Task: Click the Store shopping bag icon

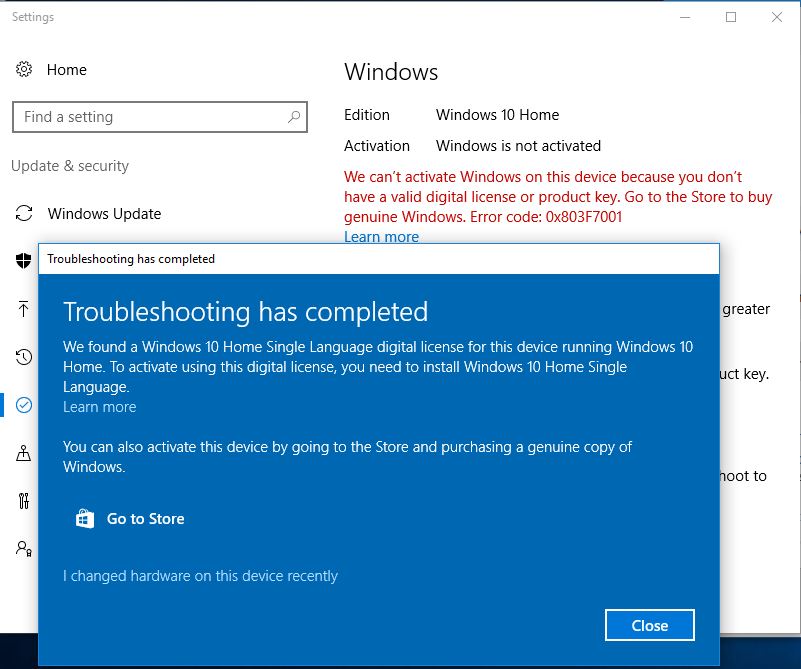Action: point(85,518)
